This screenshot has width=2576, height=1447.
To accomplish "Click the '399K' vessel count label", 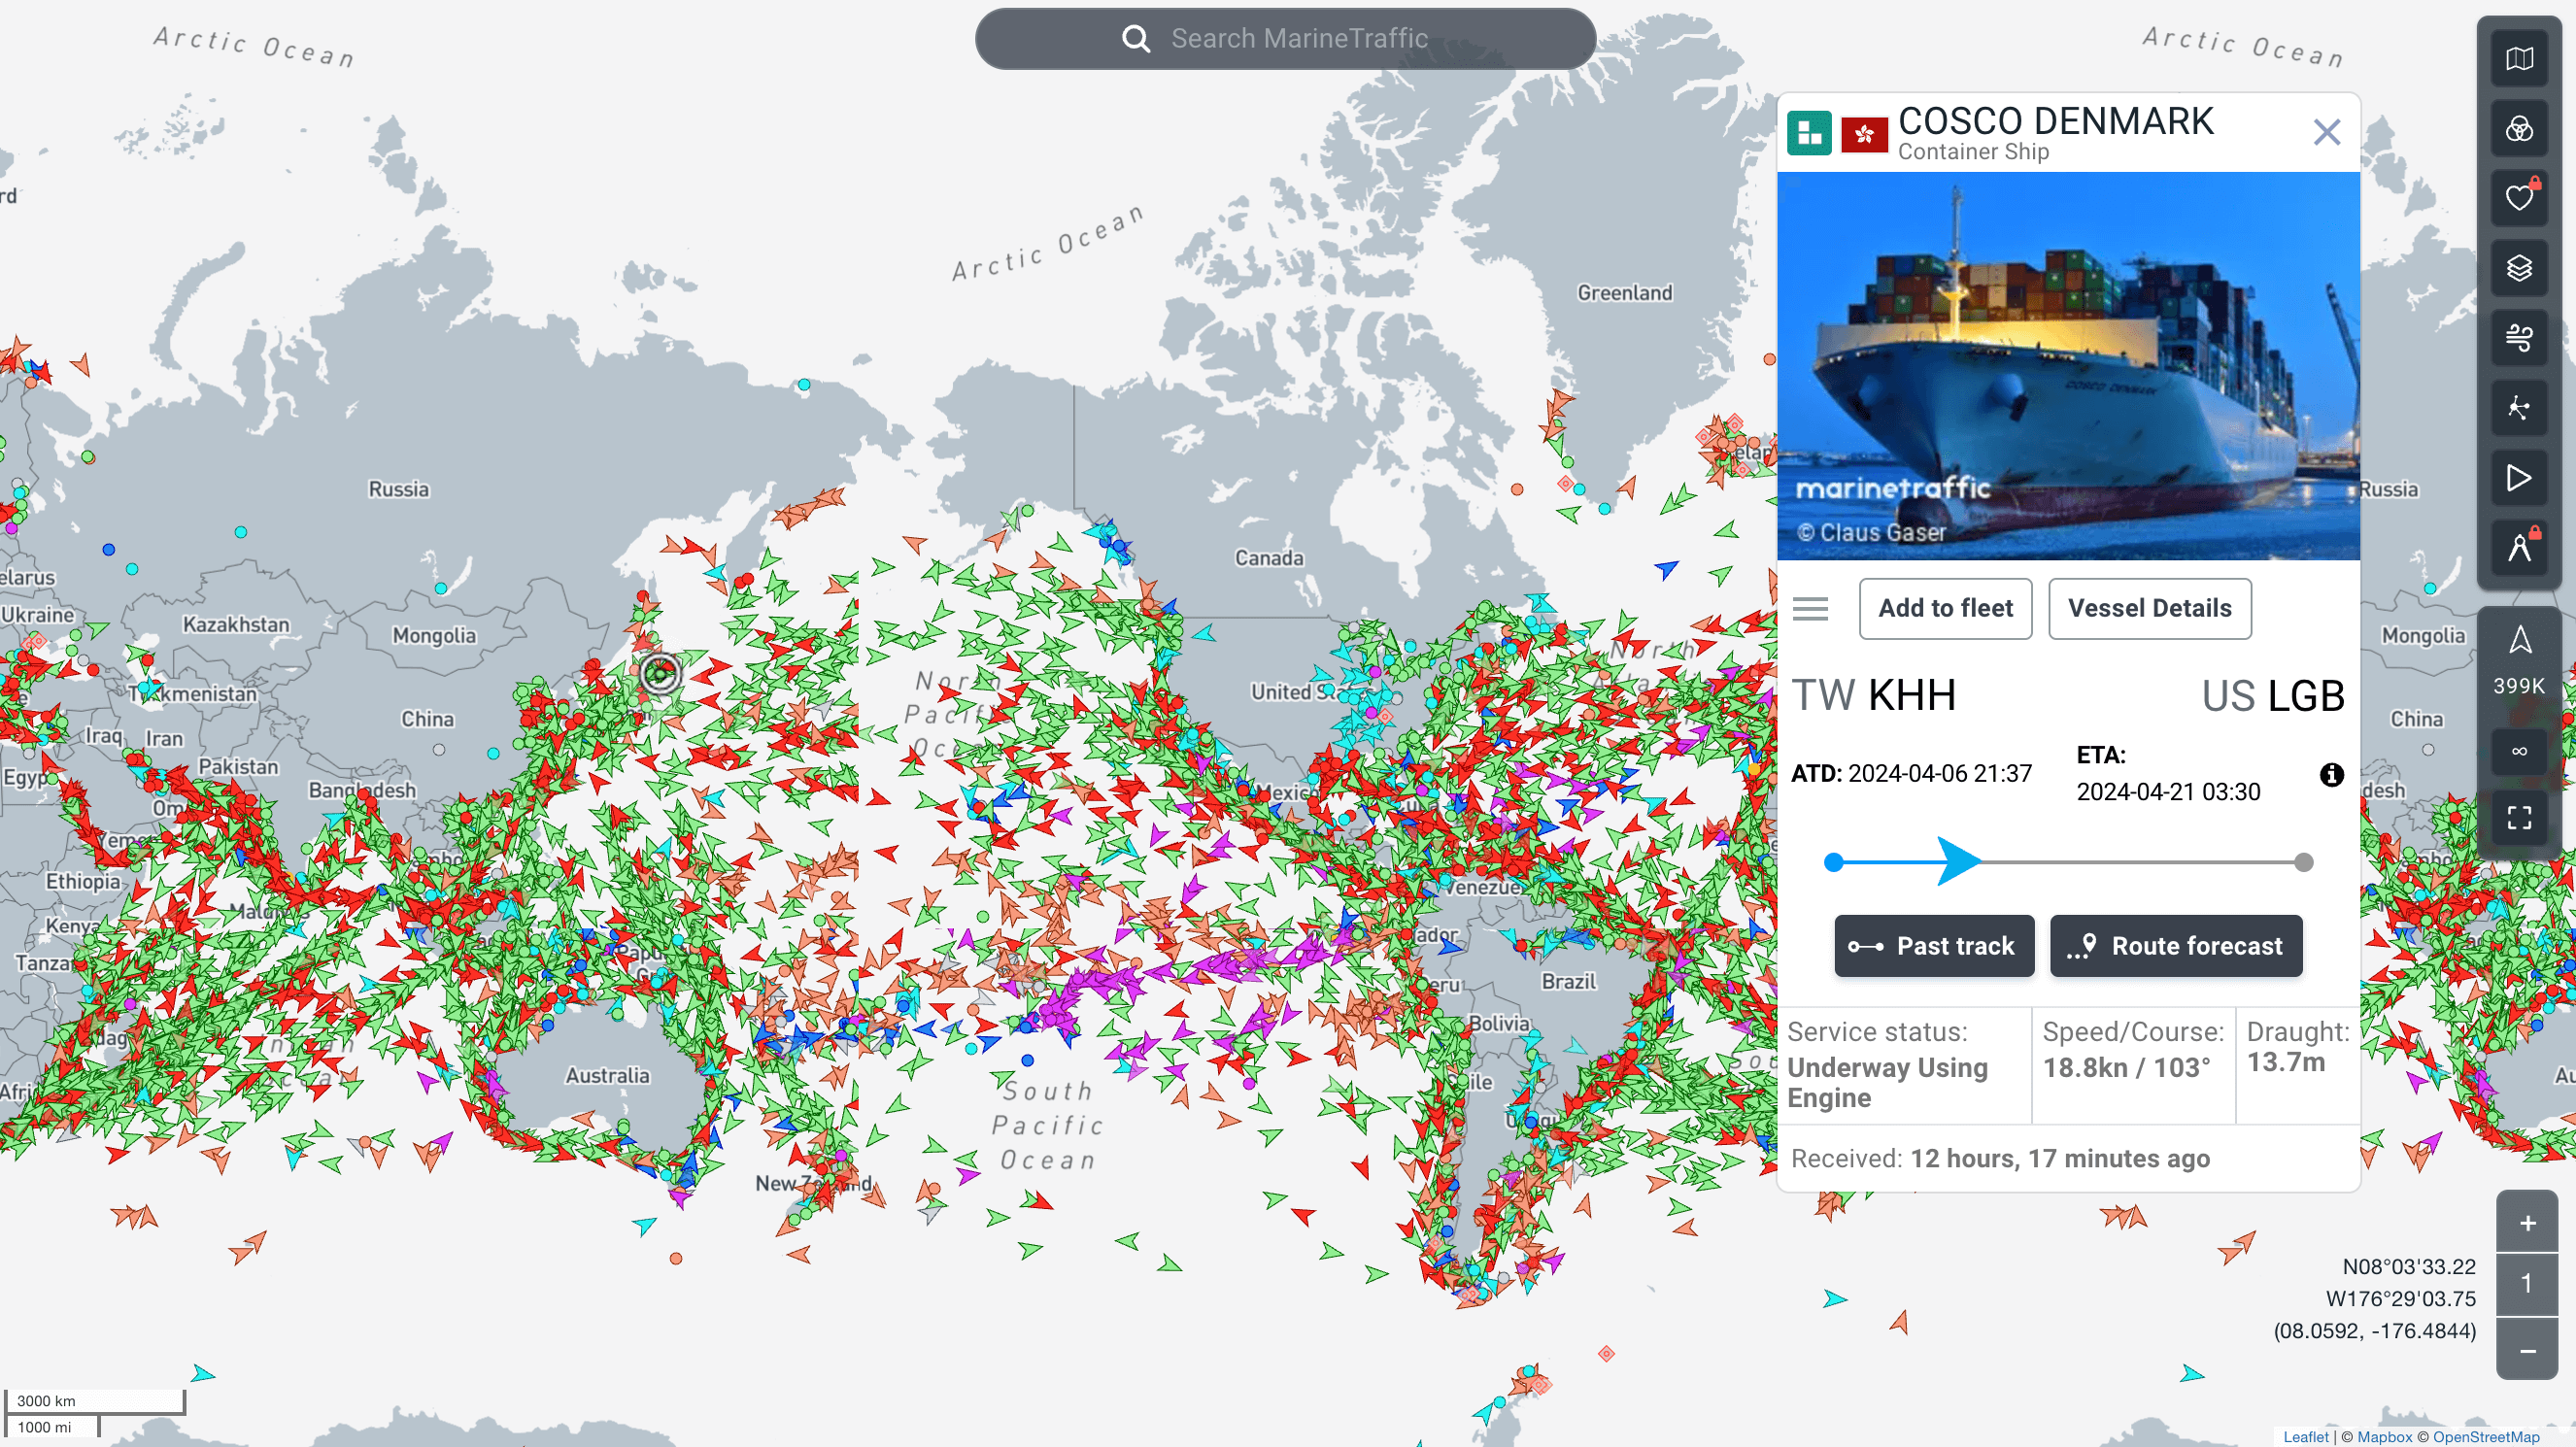I will click(x=2519, y=686).
